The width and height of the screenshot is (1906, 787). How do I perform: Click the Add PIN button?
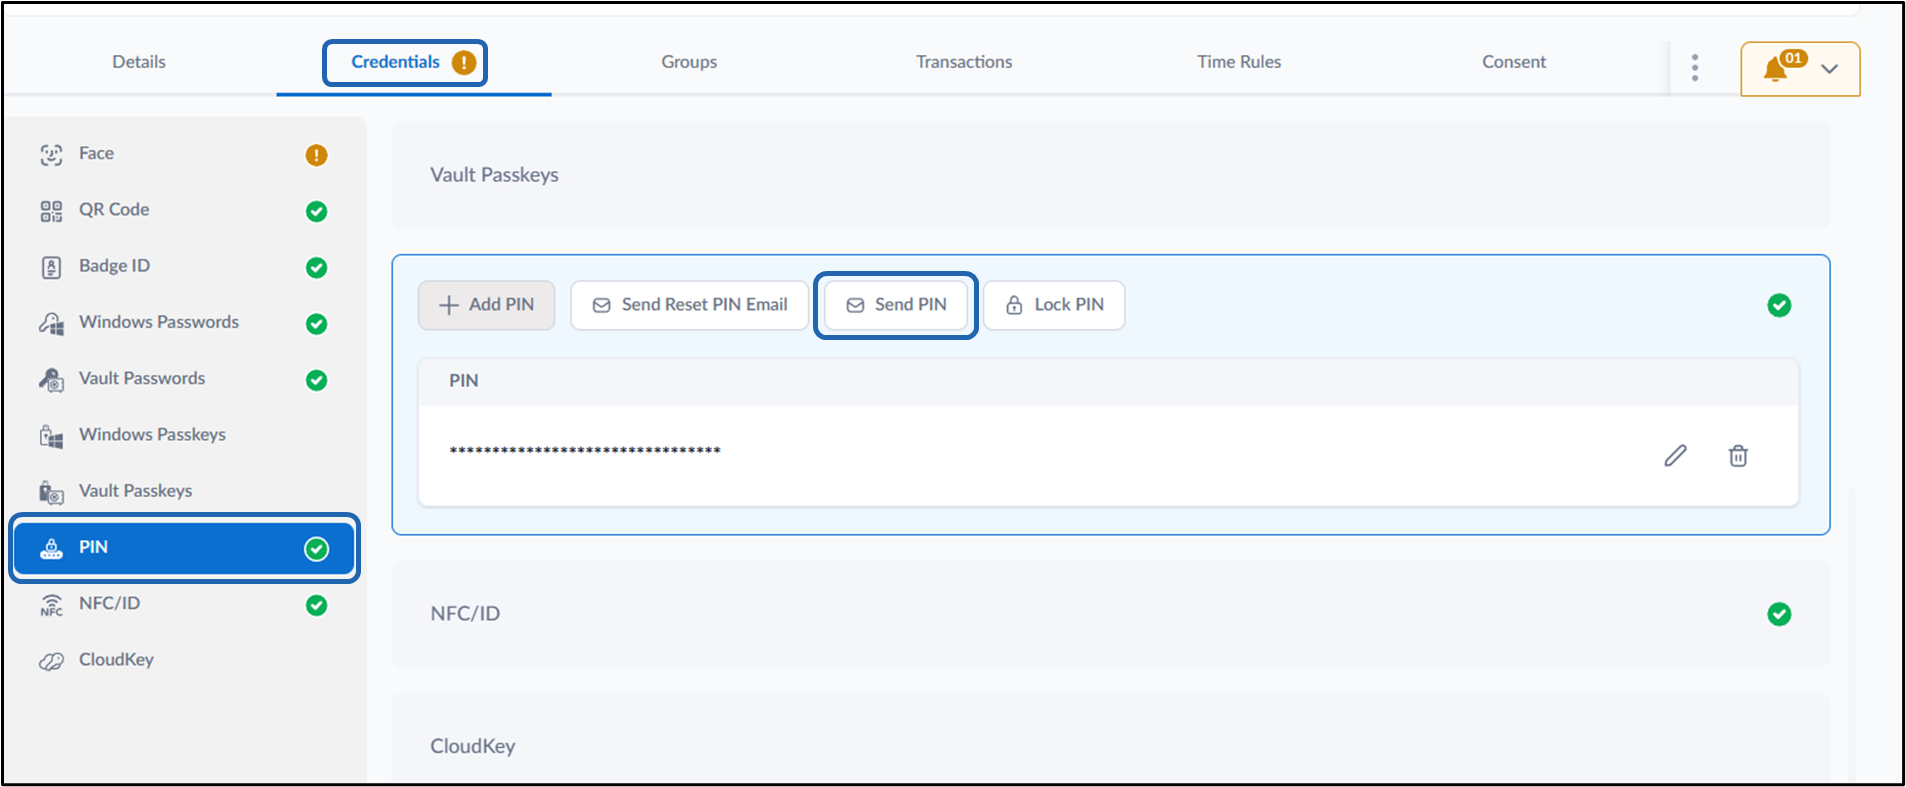pyautogui.click(x=486, y=305)
